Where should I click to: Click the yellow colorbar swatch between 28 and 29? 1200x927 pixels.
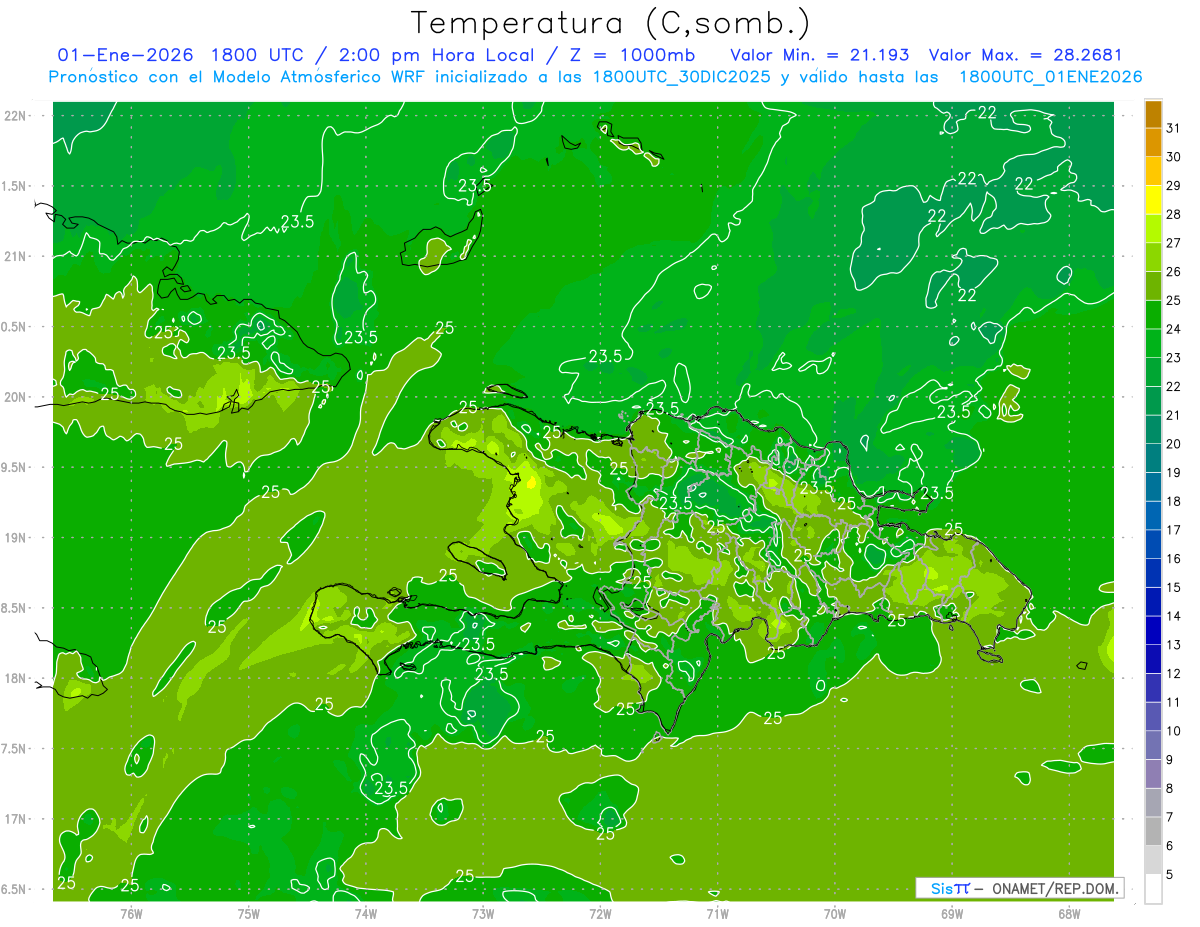point(1153,200)
